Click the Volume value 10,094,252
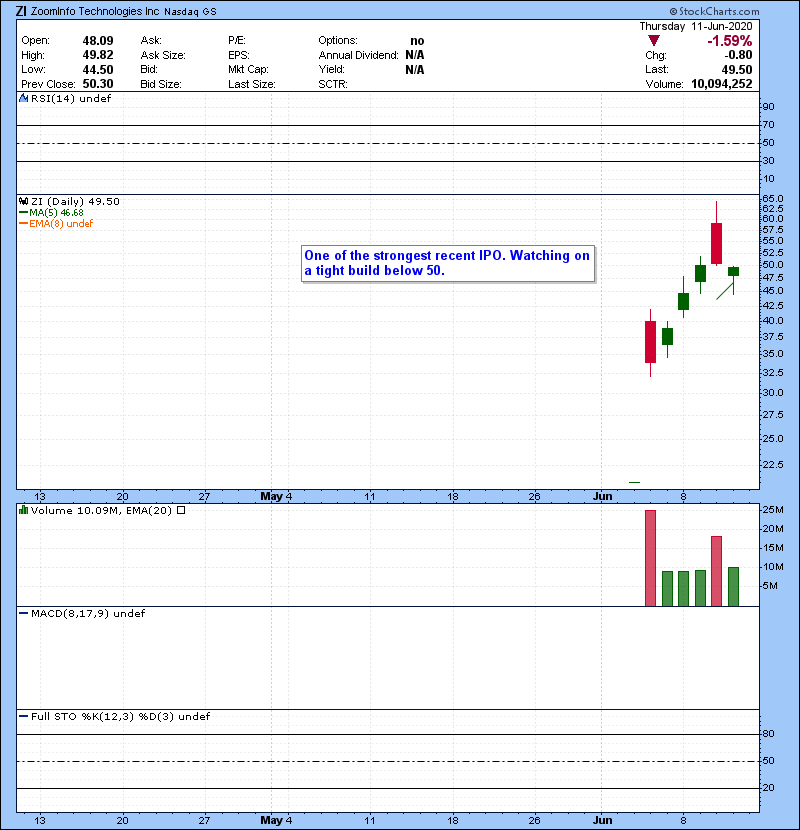 (722, 84)
